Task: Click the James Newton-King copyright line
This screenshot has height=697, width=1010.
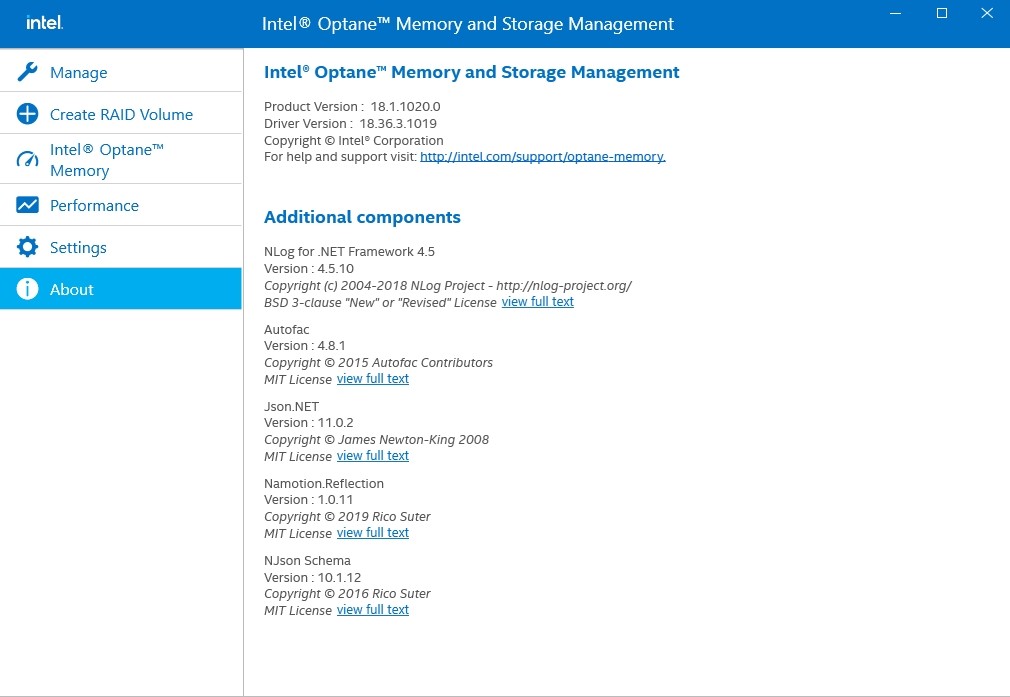Action: click(x=376, y=439)
